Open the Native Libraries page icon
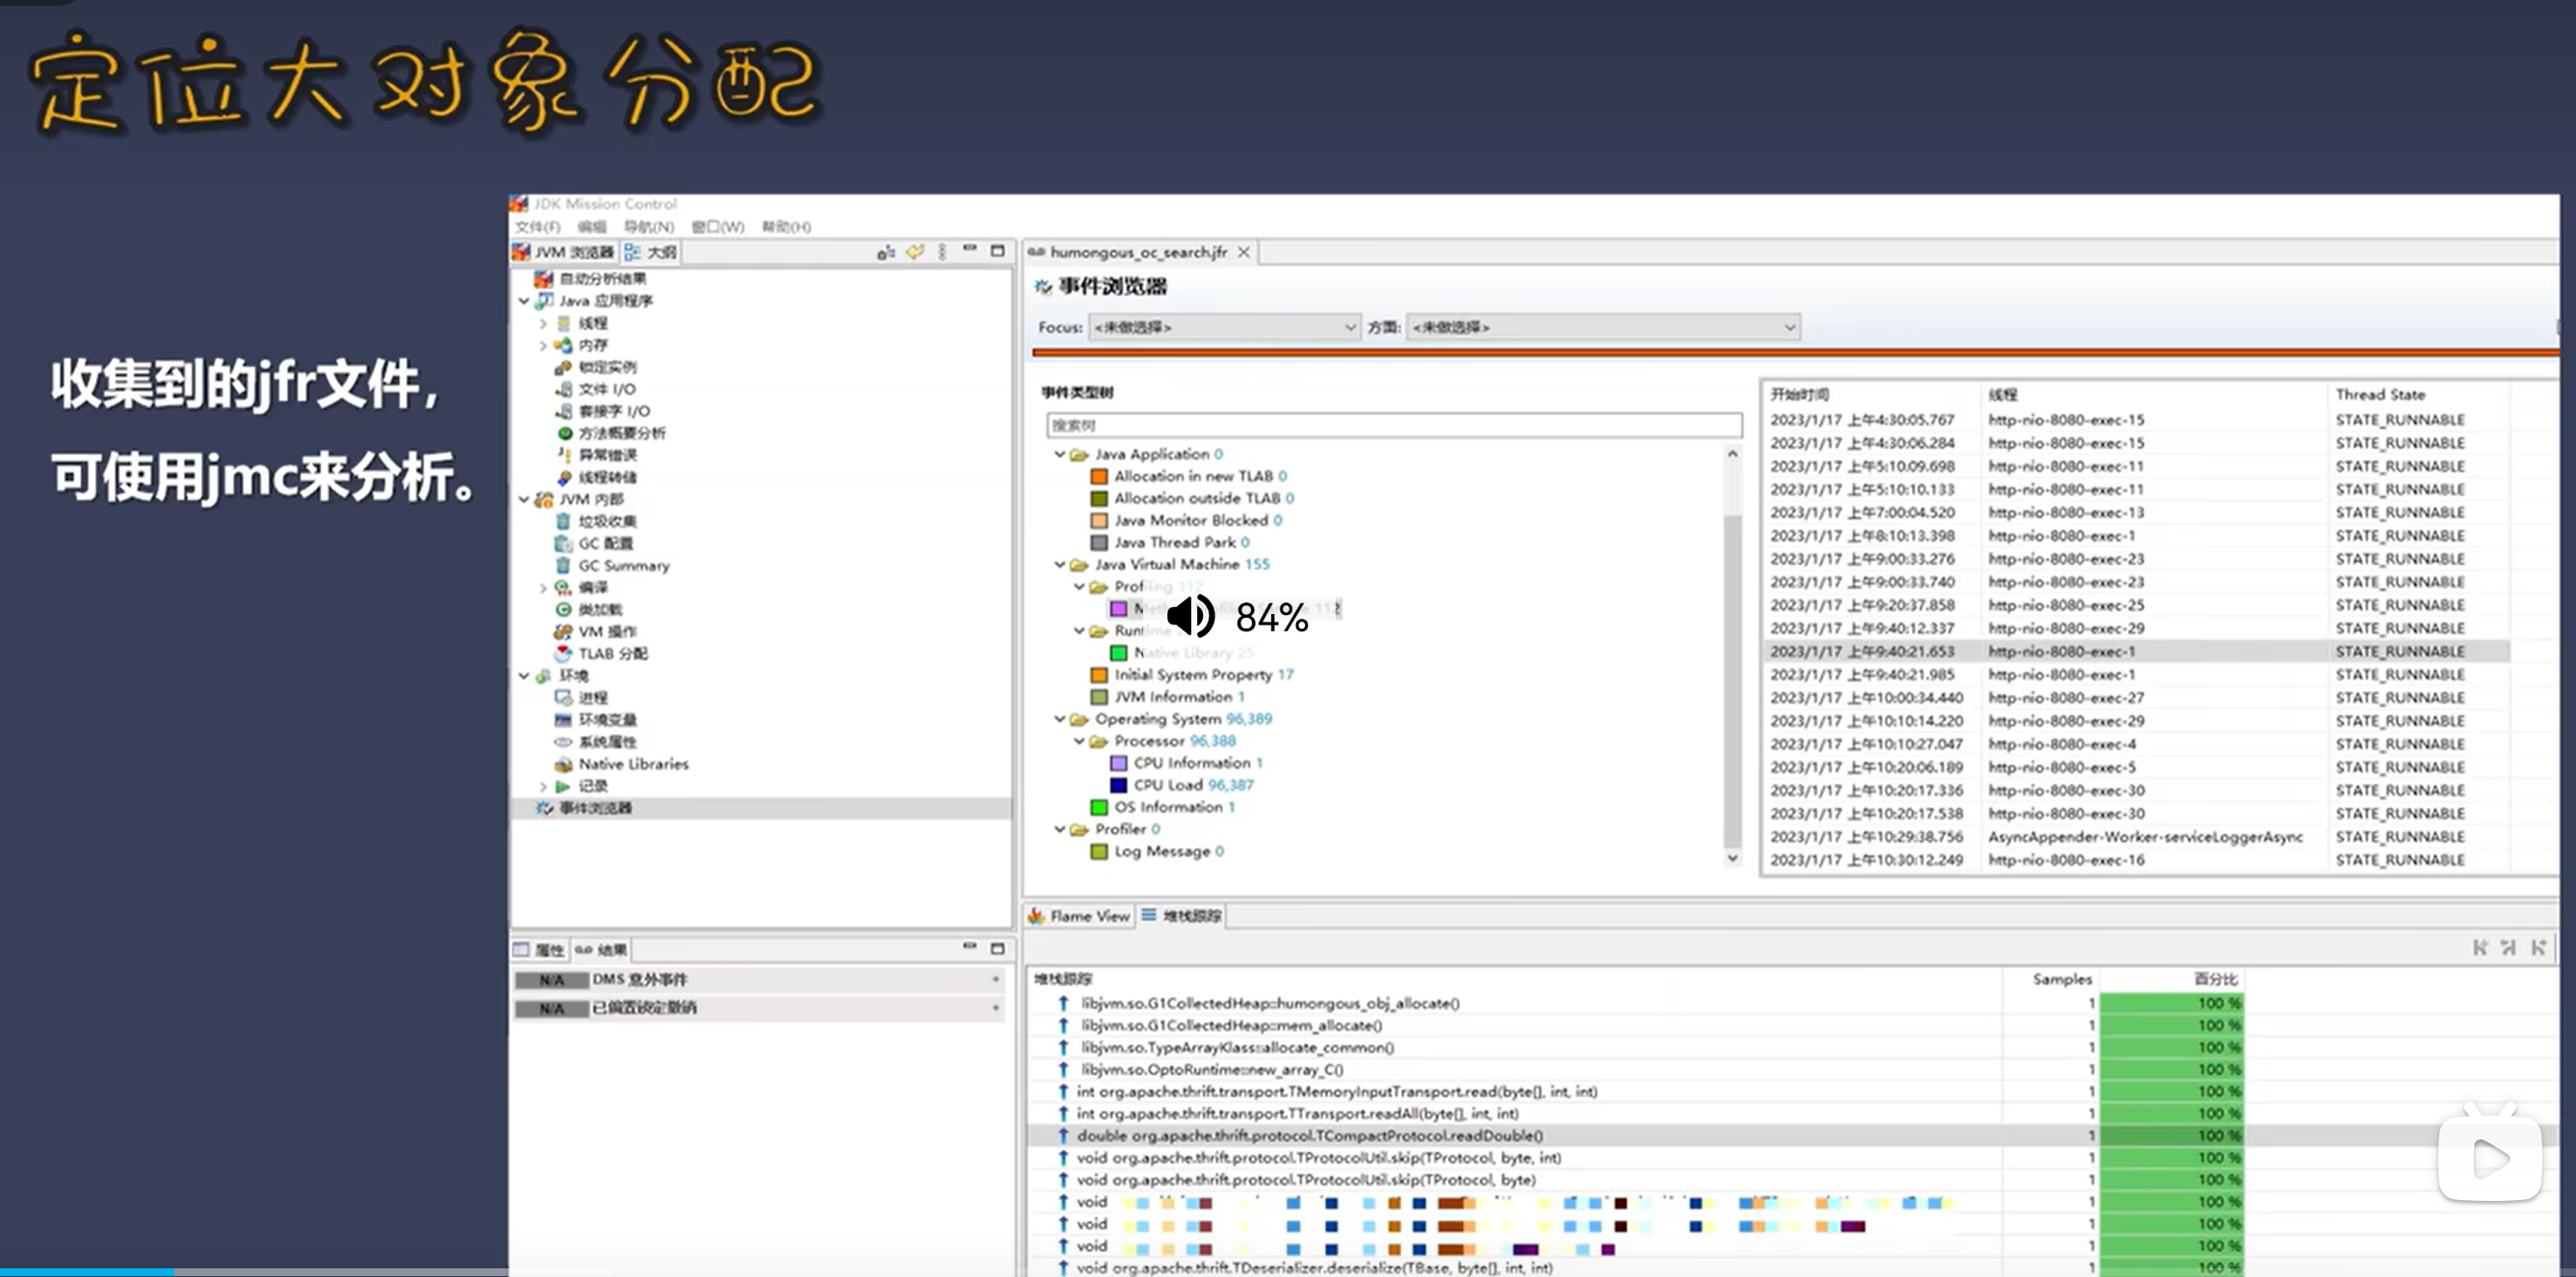The height and width of the screenshot is (1277, 2576). tap(563, 764)
